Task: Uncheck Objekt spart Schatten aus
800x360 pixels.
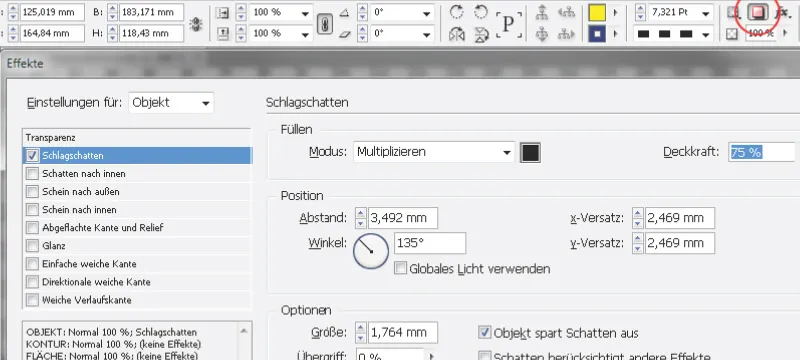Action: [484, 333]
